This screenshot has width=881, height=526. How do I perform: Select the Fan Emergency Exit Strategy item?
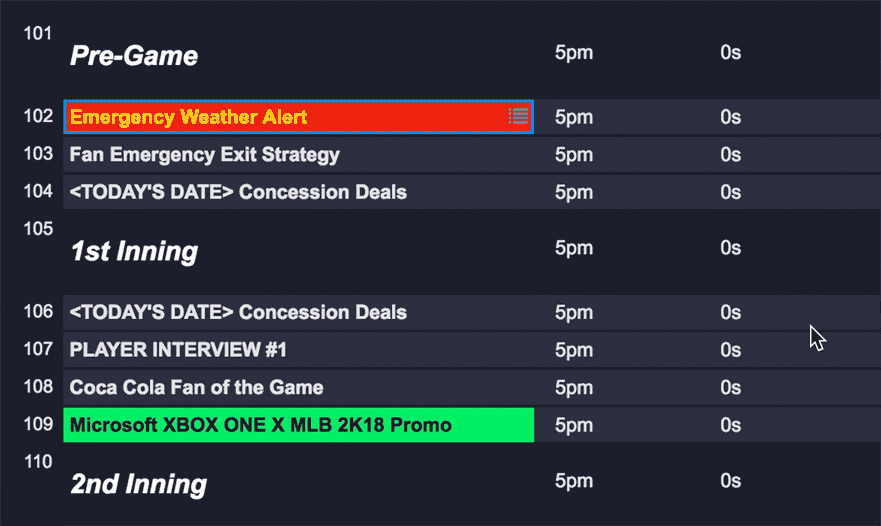click(x=204, y=155)
